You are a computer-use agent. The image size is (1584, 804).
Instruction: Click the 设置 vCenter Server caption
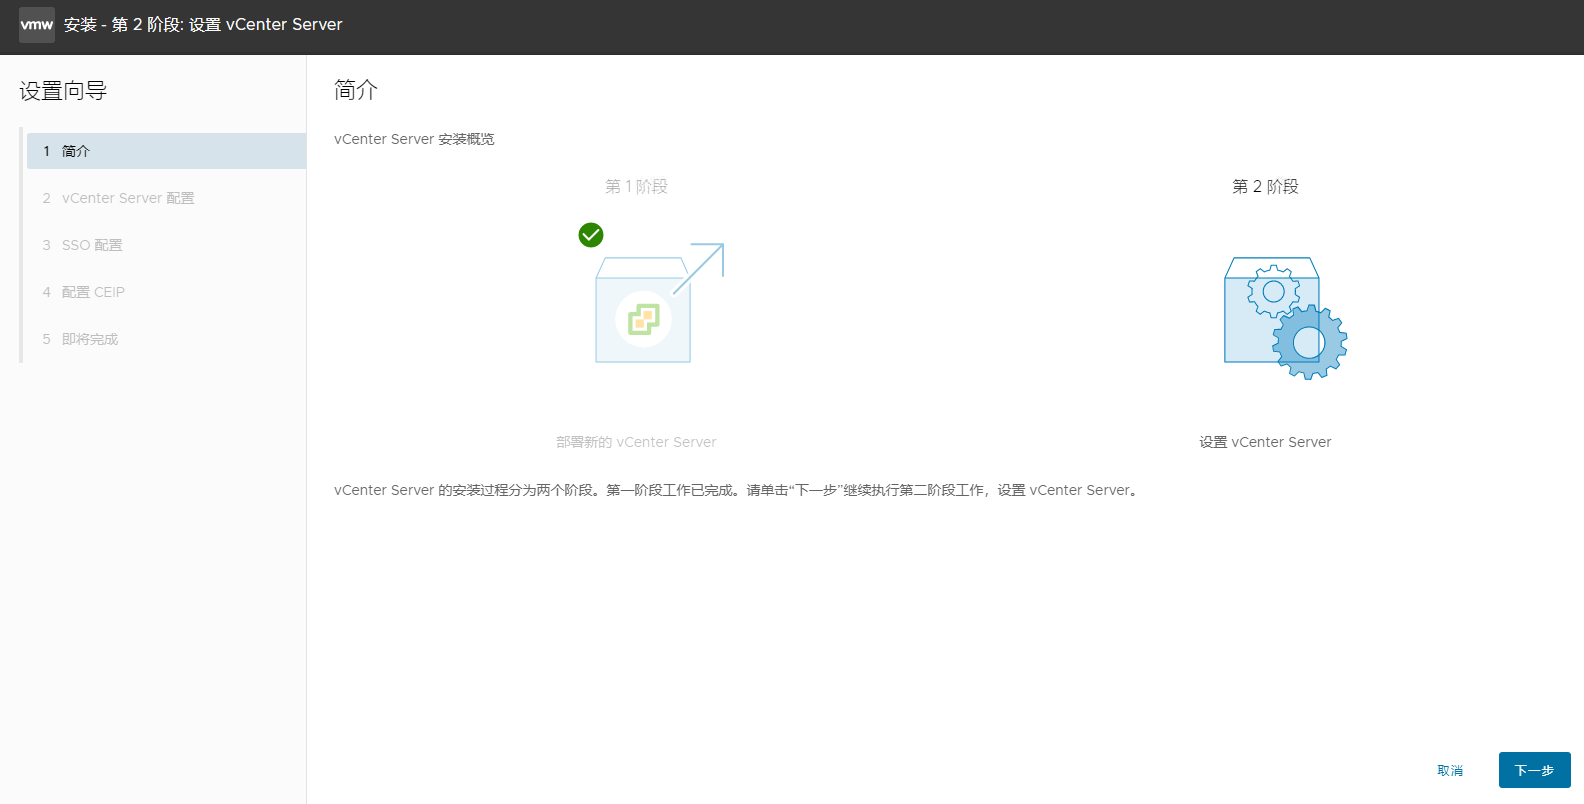pyautogui.click(x=1265, y=442)
